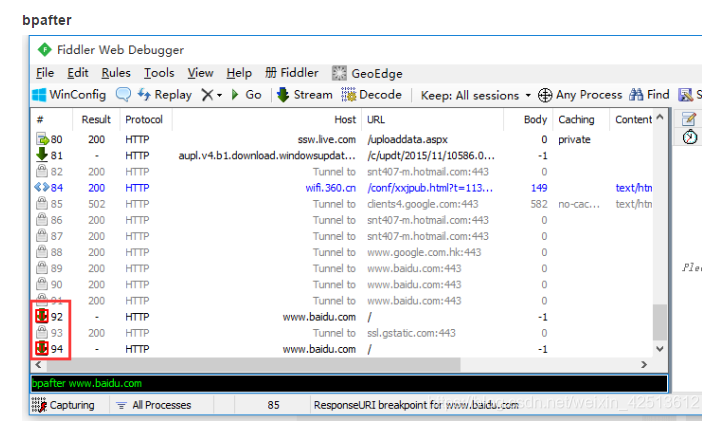Open the File menu
Image resolution: width=709 pixels, height=421 pixels.
(45, 73)
